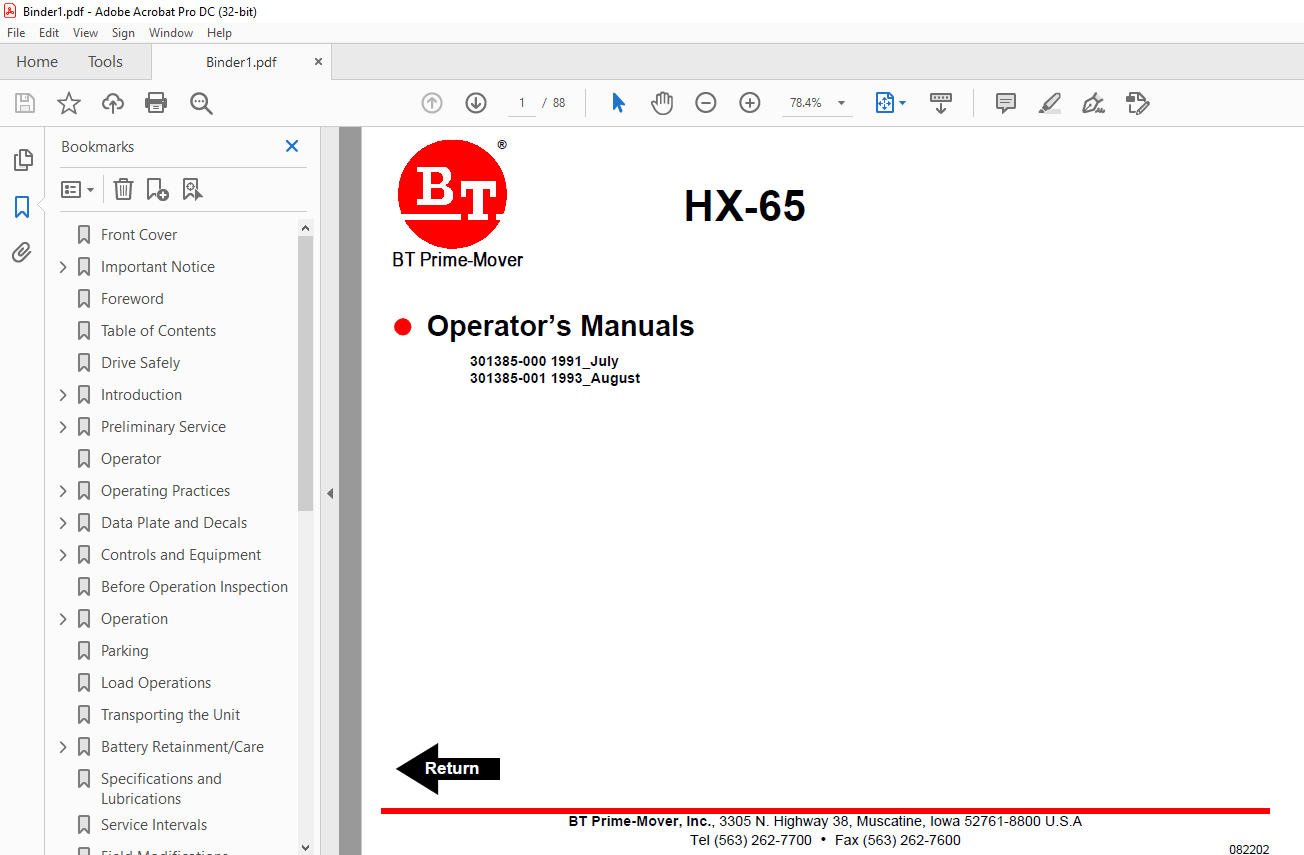The image size is (1304, 855).
Task: Expand the Data Plate and Decals bookmark
Action: pyautogui.click(x=63, y=523)
